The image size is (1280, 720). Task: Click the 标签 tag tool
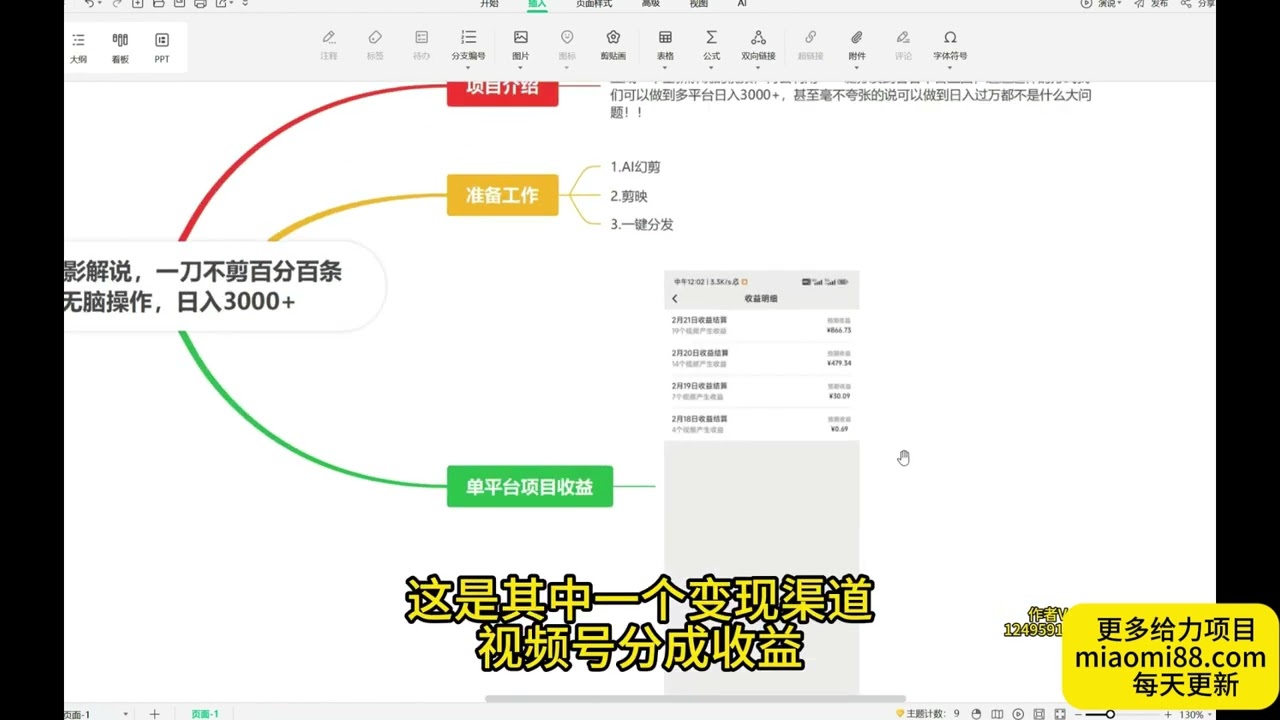(x=375, y=45)
